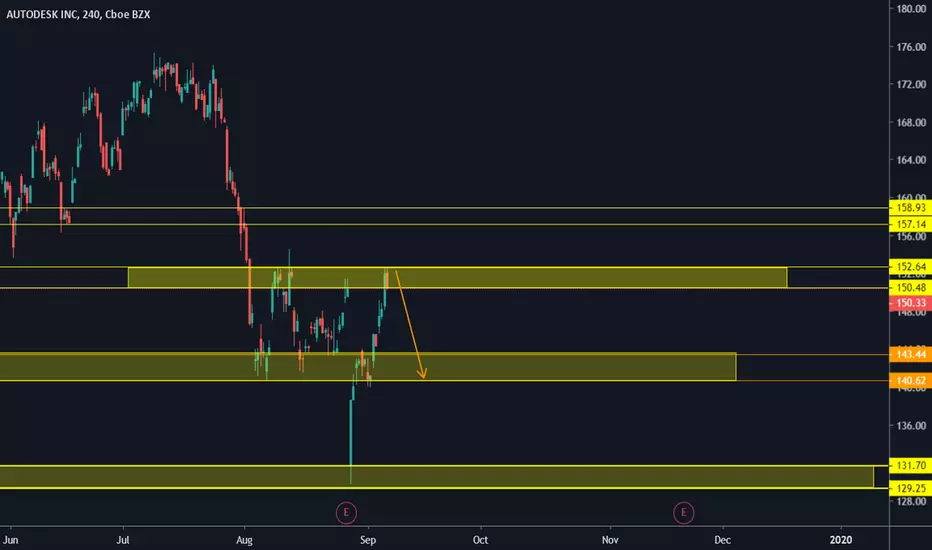Select the 158.93 yellow price label
Screen dimensions: 932x550
point(911,208)
